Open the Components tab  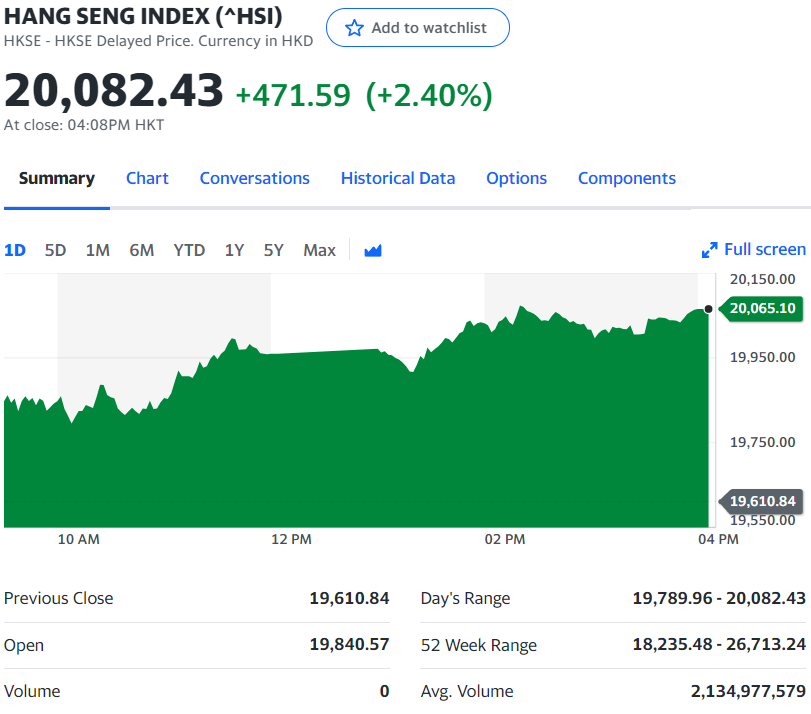pos(627,178)
